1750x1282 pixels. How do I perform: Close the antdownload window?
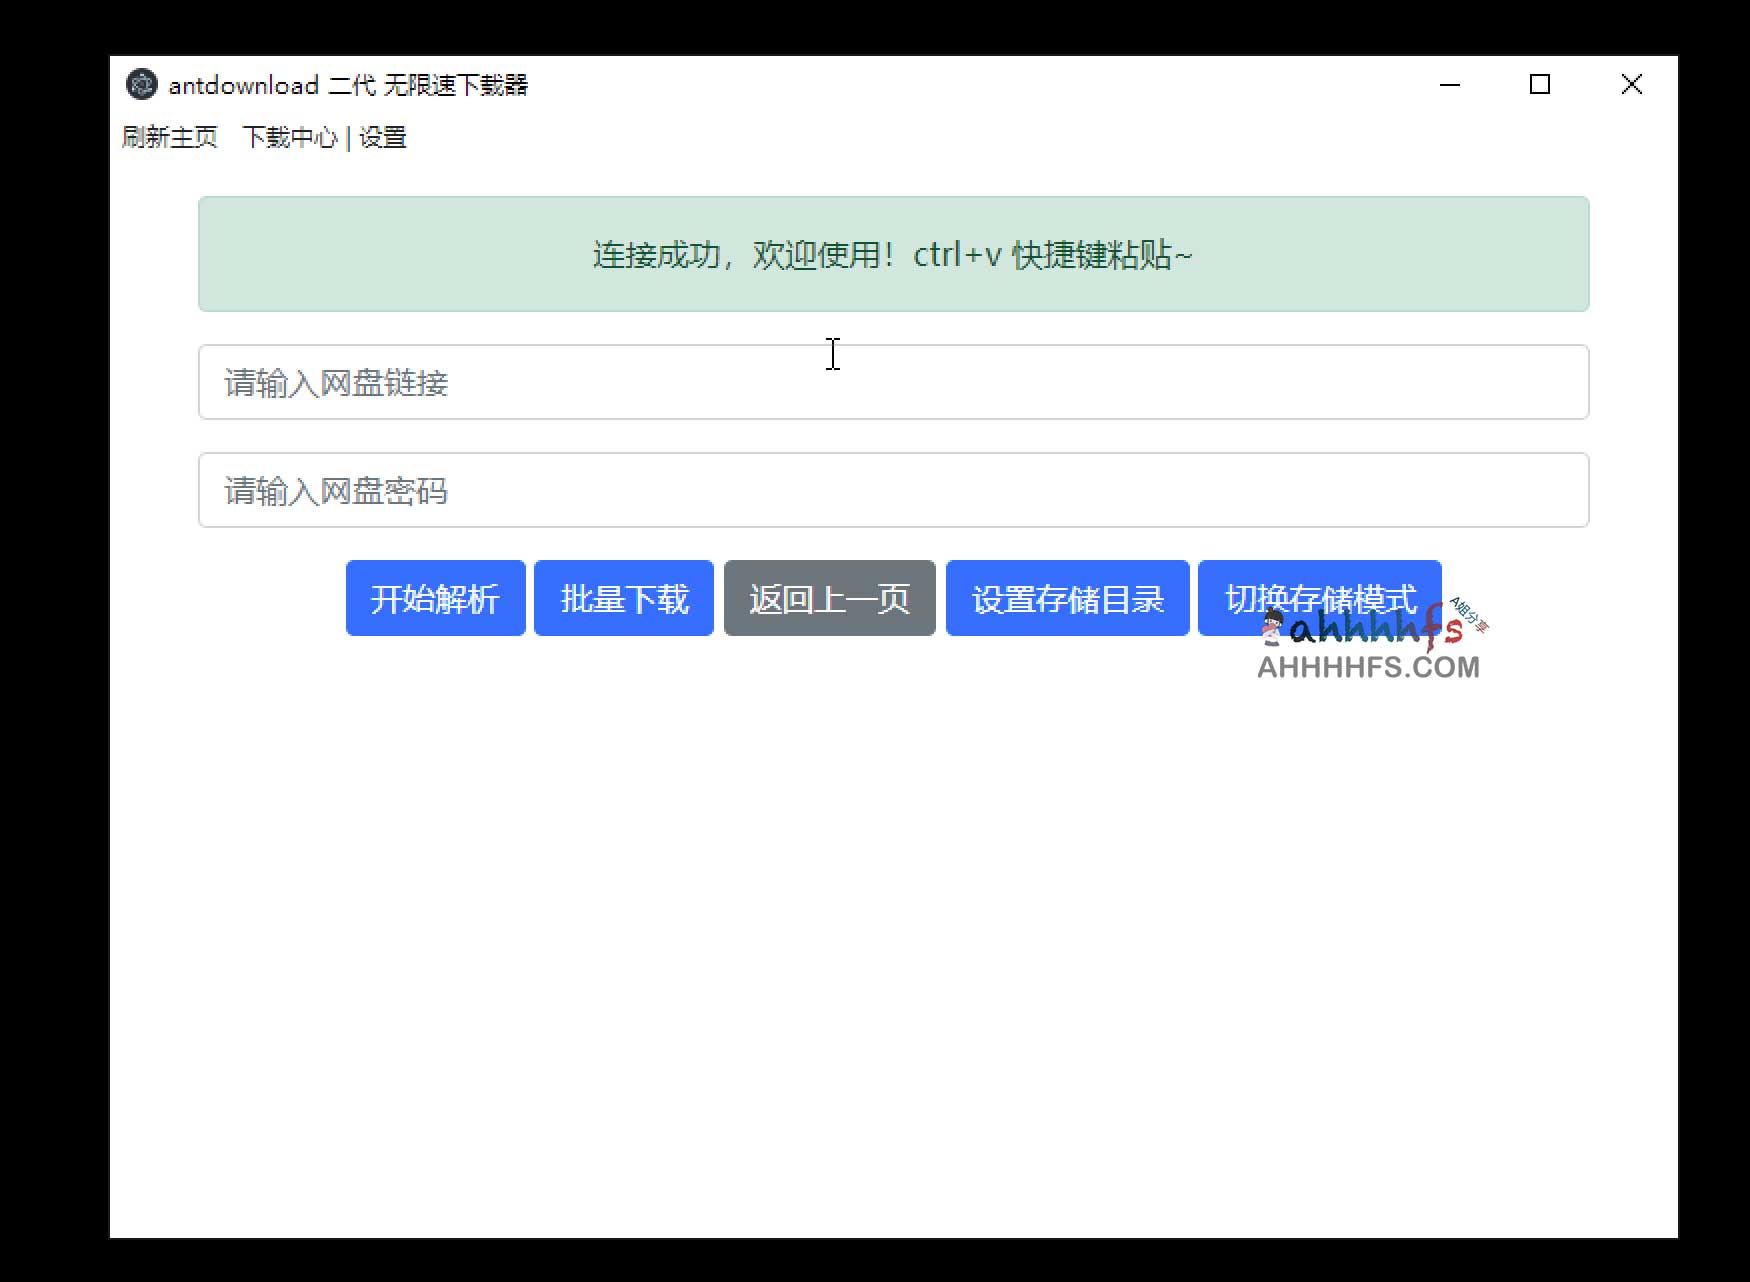coord(1631,85)
